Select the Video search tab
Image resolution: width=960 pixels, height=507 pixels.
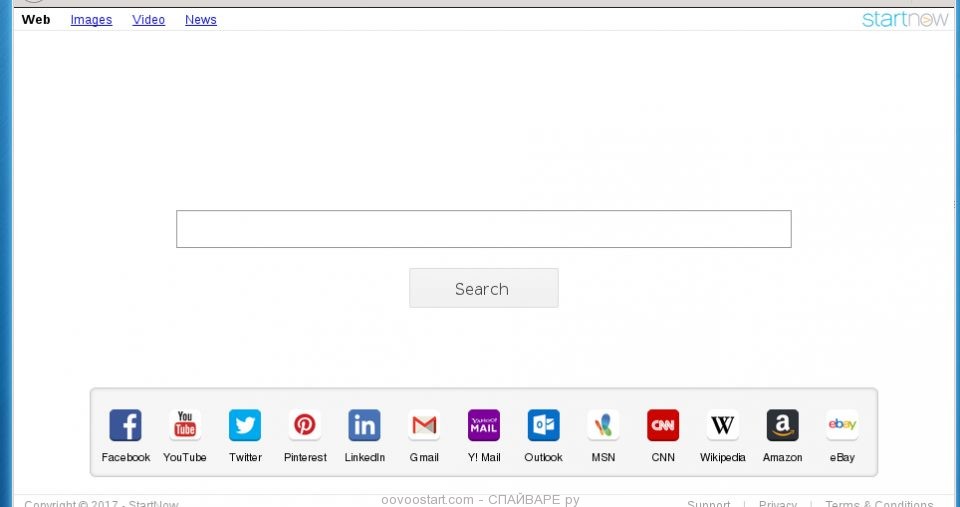pos(148,20)
